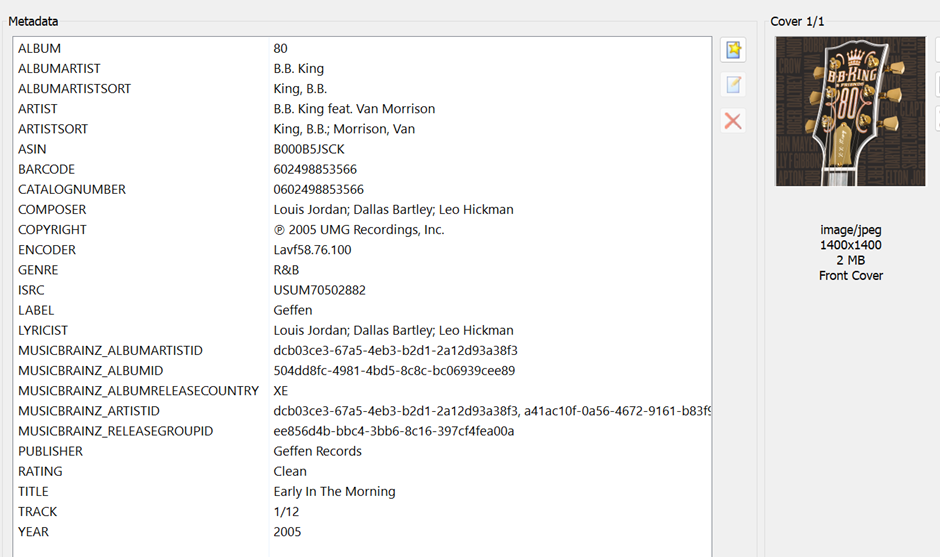Image resolution: width=940 pixels, height=557 pixels.
Task: Select the MUSICBRAINZ_ALBUMARTISTID row's dcb03ce3 value
Action: tap(396, 351)
